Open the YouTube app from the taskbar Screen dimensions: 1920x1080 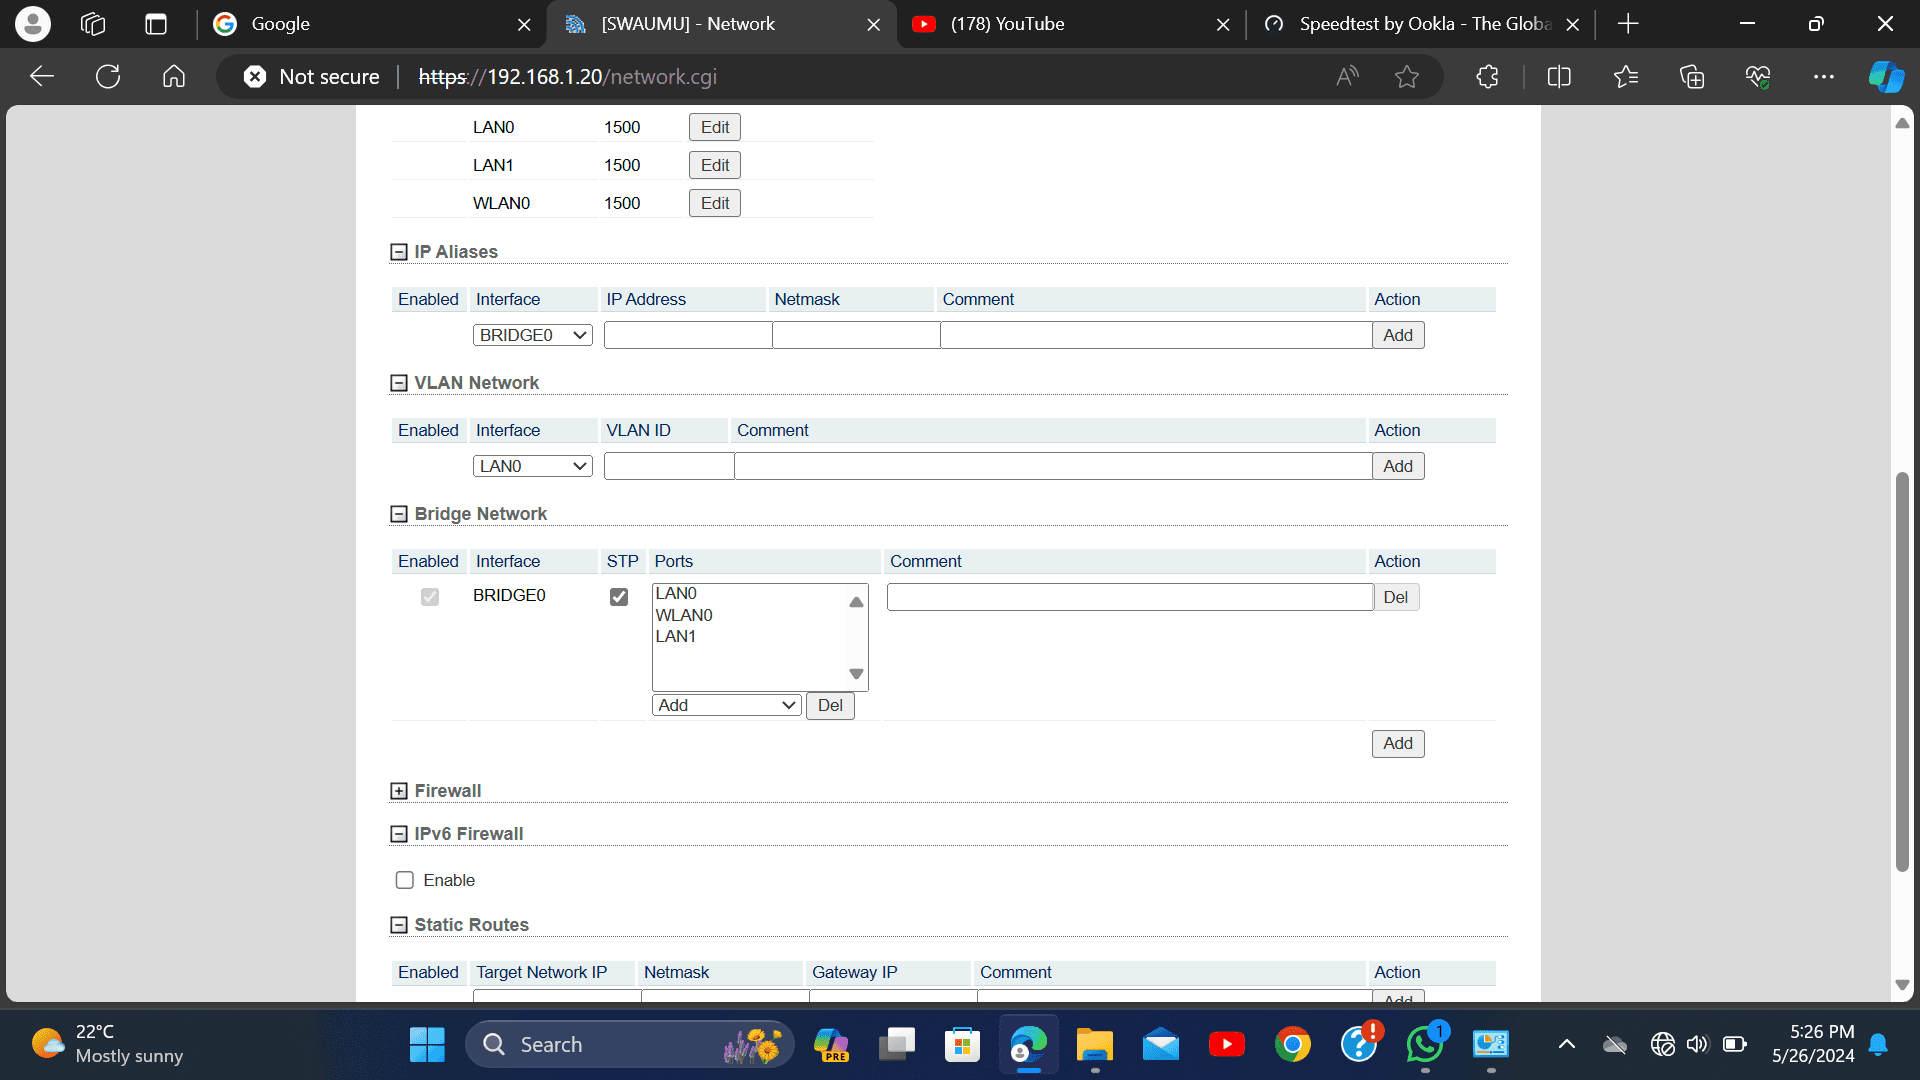[1227, 1045]
